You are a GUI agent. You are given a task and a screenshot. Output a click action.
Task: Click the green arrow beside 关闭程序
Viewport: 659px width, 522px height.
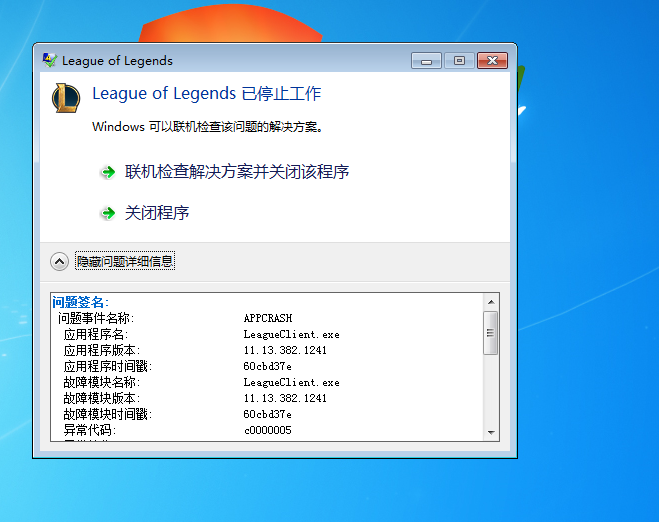click(x=108, y=213)
